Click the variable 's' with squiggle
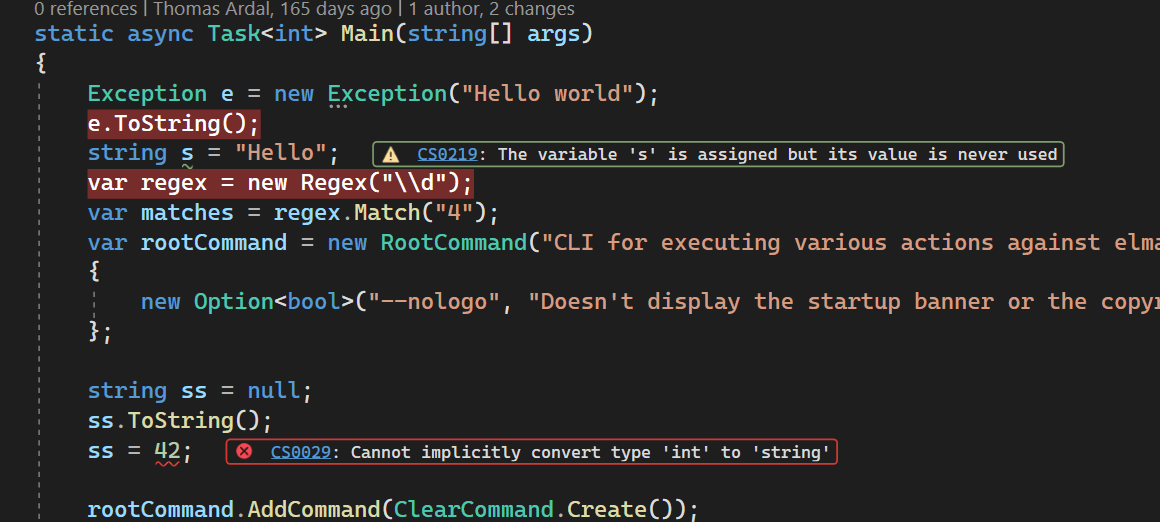The width and height of the screenshot is (1160, 522). (x=187, y=154)
